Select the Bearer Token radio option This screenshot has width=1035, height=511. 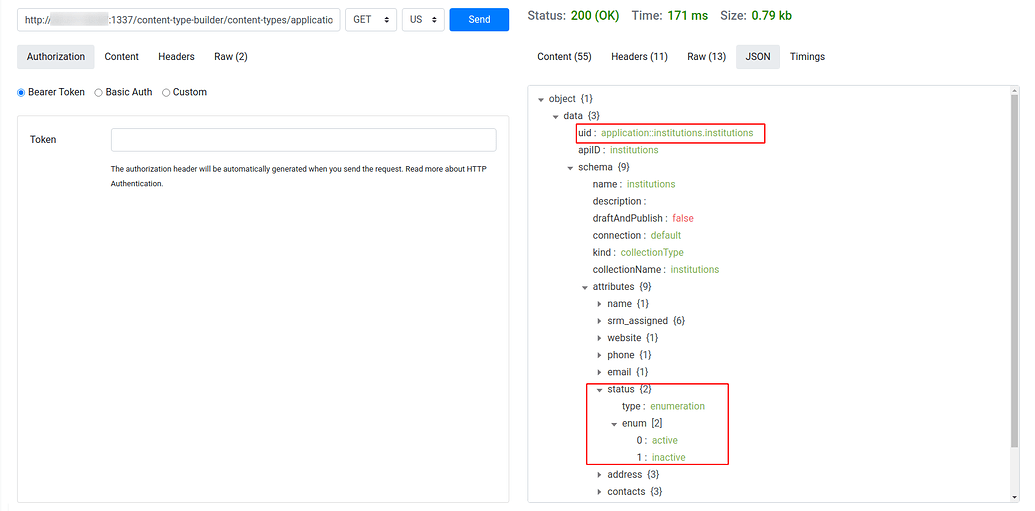click(21, 92)
